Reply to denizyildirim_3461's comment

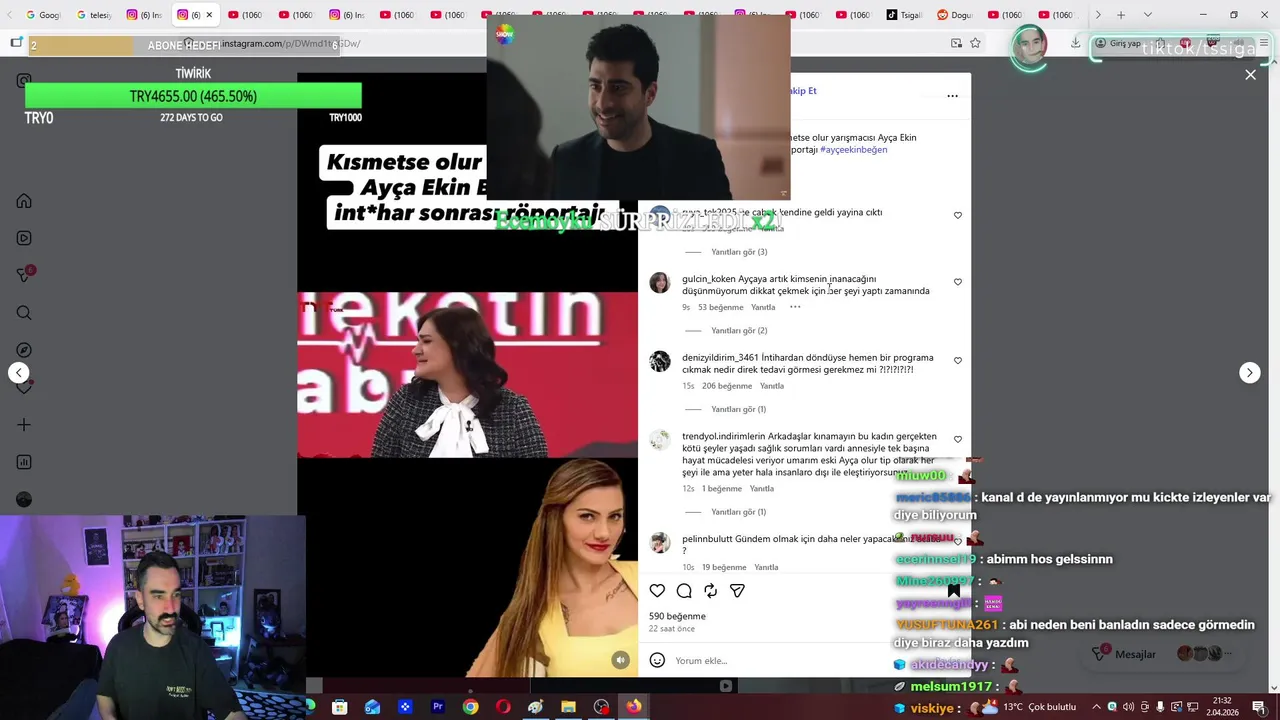(772, 386)
